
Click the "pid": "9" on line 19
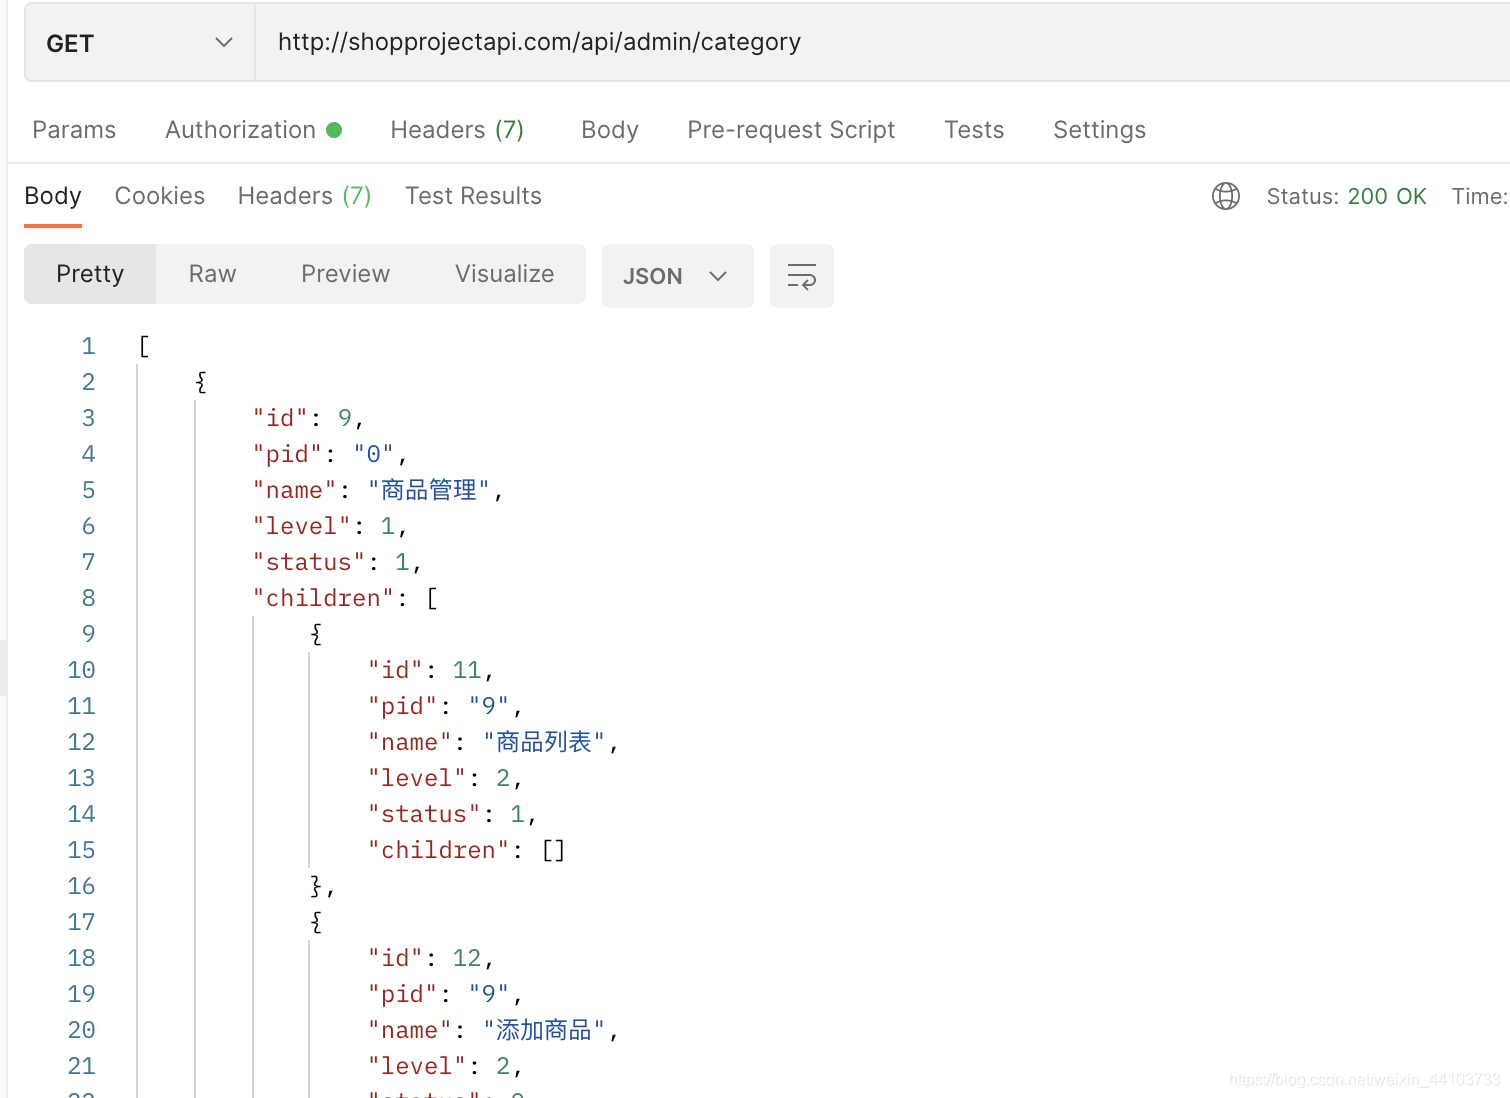(x=445, y=994)
